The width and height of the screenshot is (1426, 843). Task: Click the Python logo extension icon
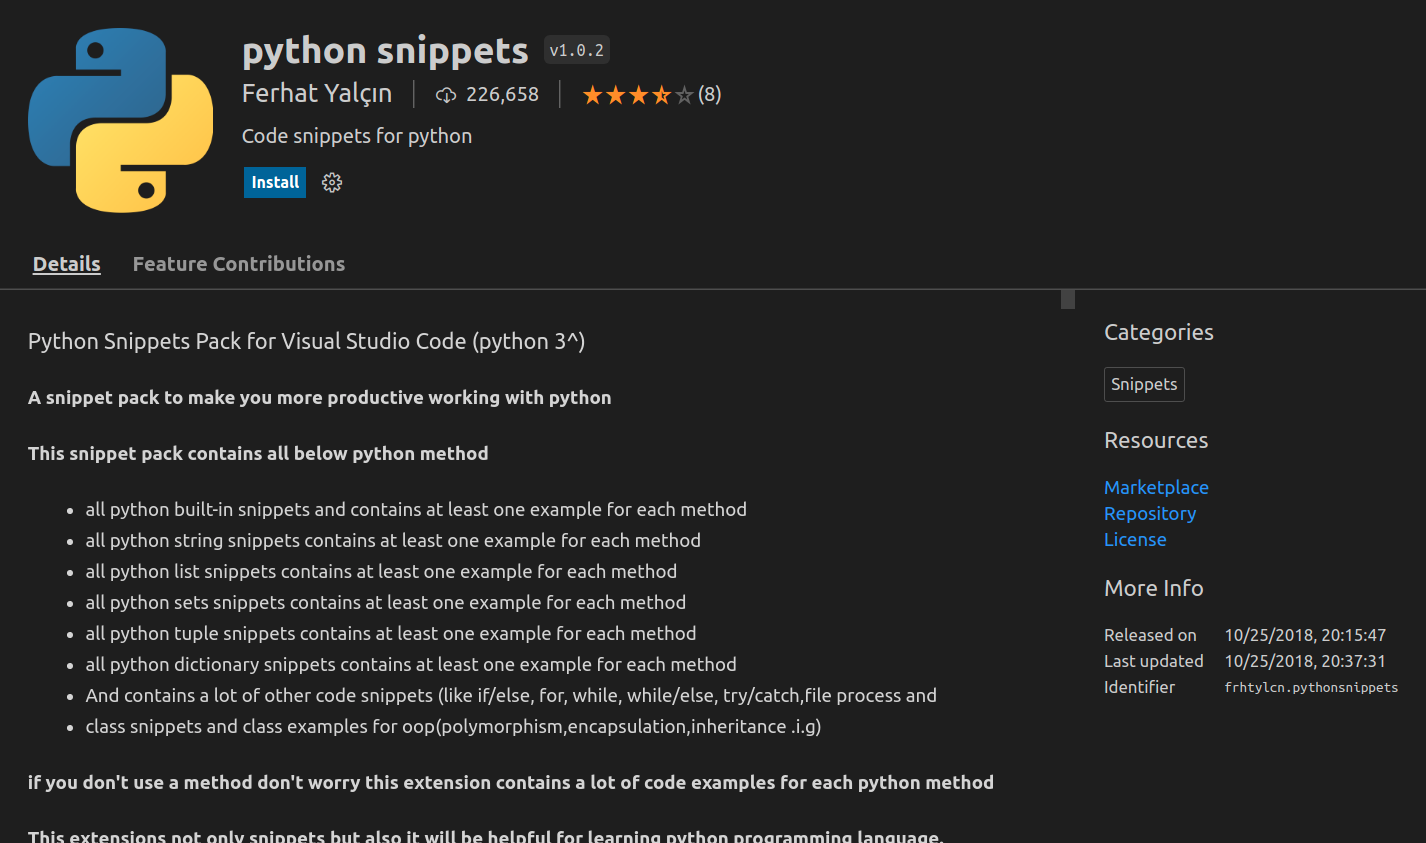coord(120,120)
